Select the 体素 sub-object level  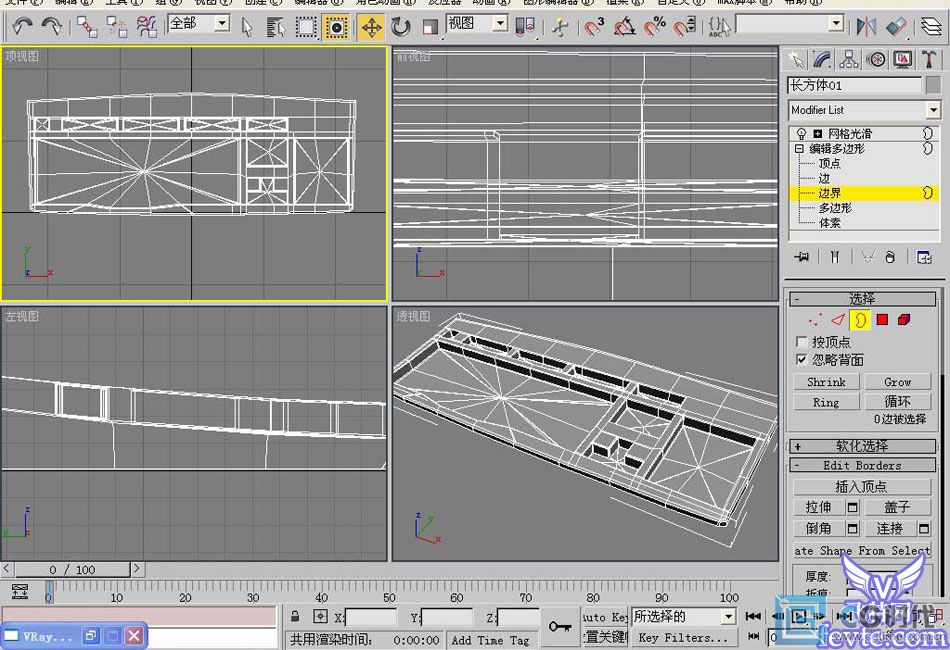click(829, 223)
